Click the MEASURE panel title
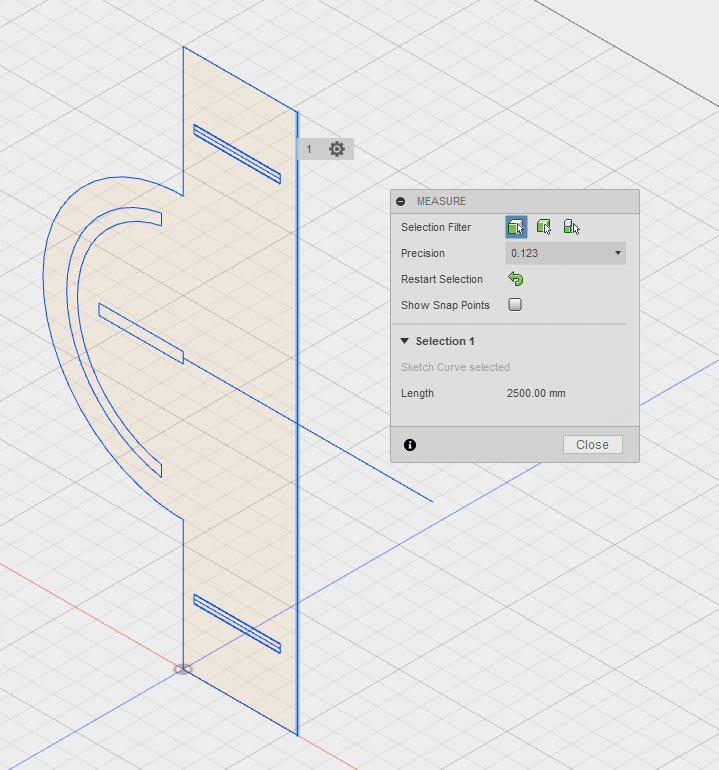 tap(441, 201)
